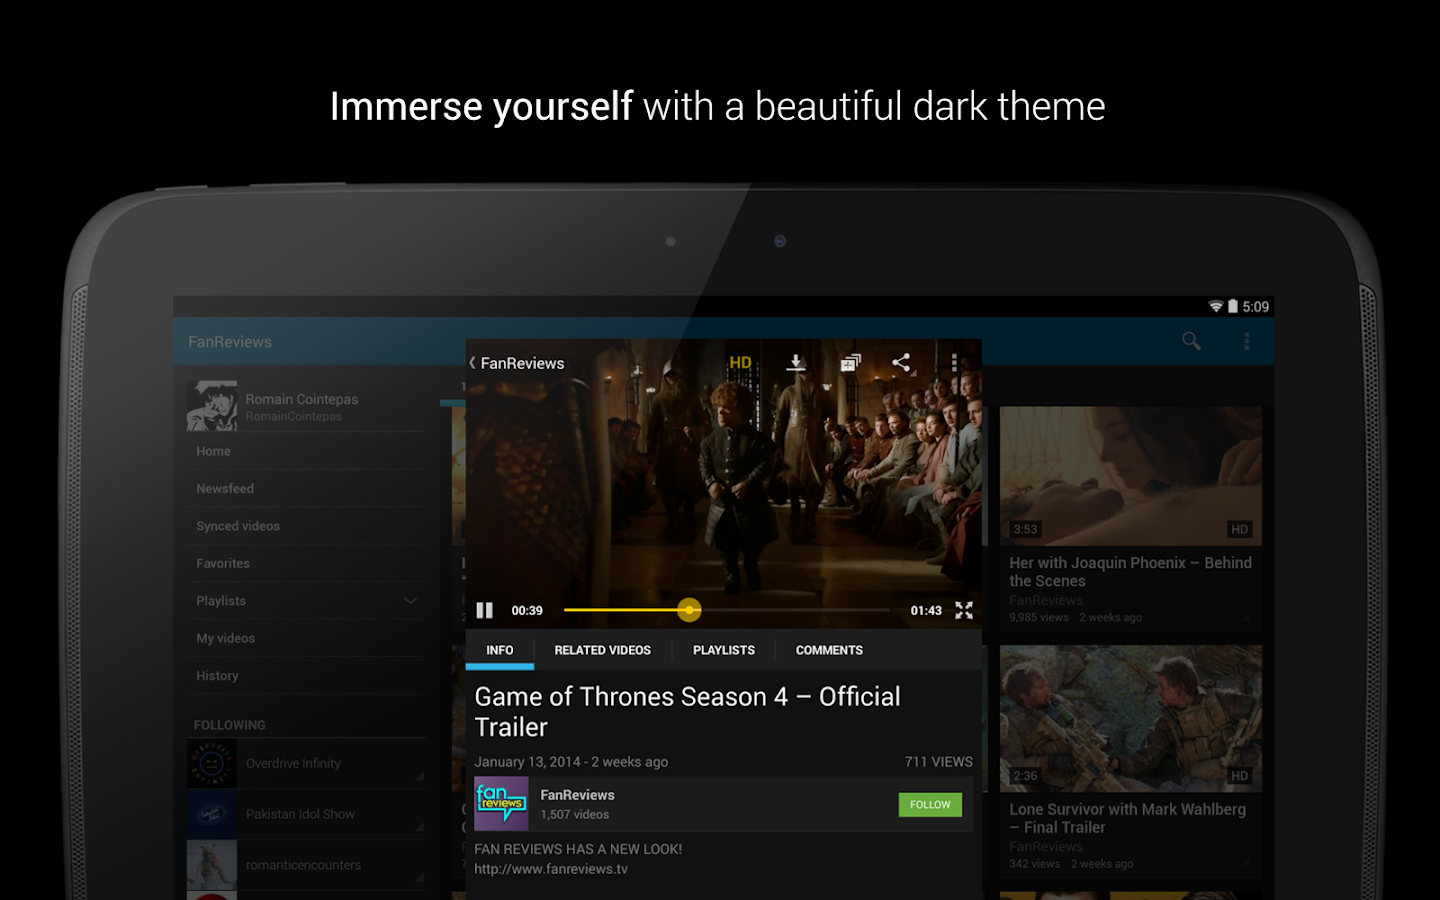Screen dimensions: 1440x900
Task: Tap the download icon above the video
Action: click(x=796, y=362)
